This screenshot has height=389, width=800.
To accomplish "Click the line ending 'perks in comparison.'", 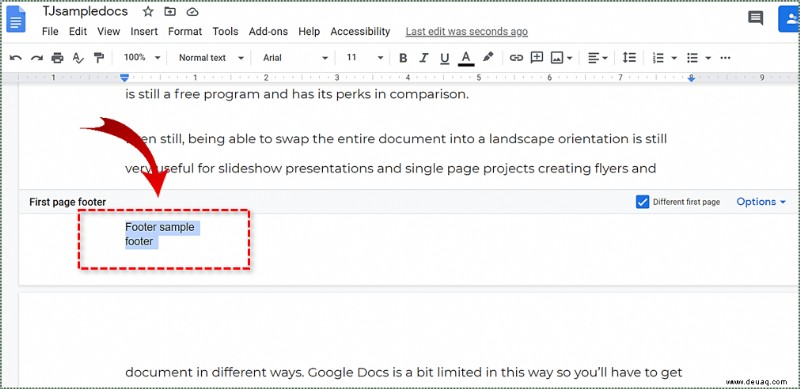I will (297, 94).
